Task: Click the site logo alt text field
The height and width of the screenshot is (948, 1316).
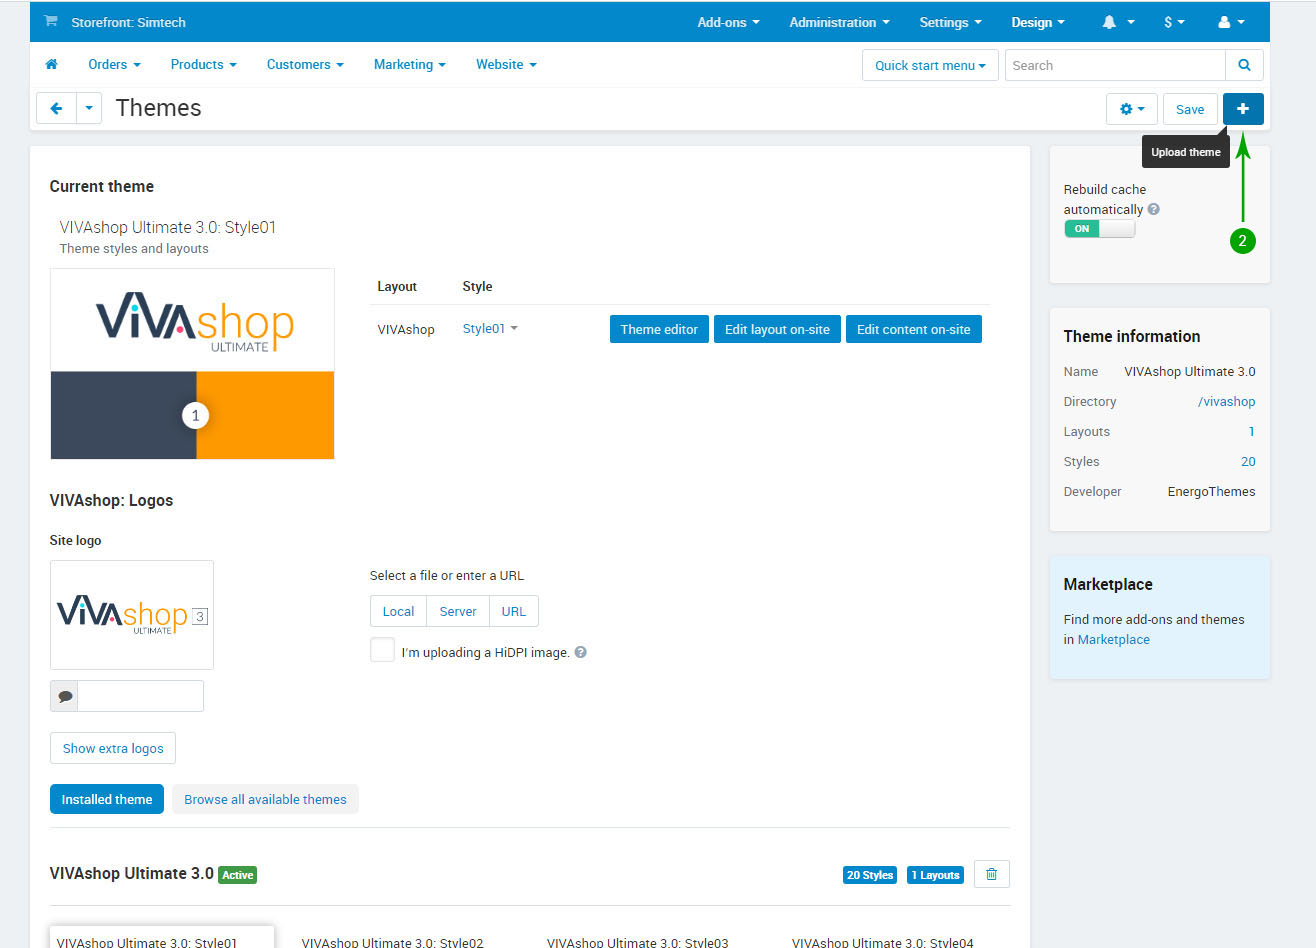Action: (140, 696)
